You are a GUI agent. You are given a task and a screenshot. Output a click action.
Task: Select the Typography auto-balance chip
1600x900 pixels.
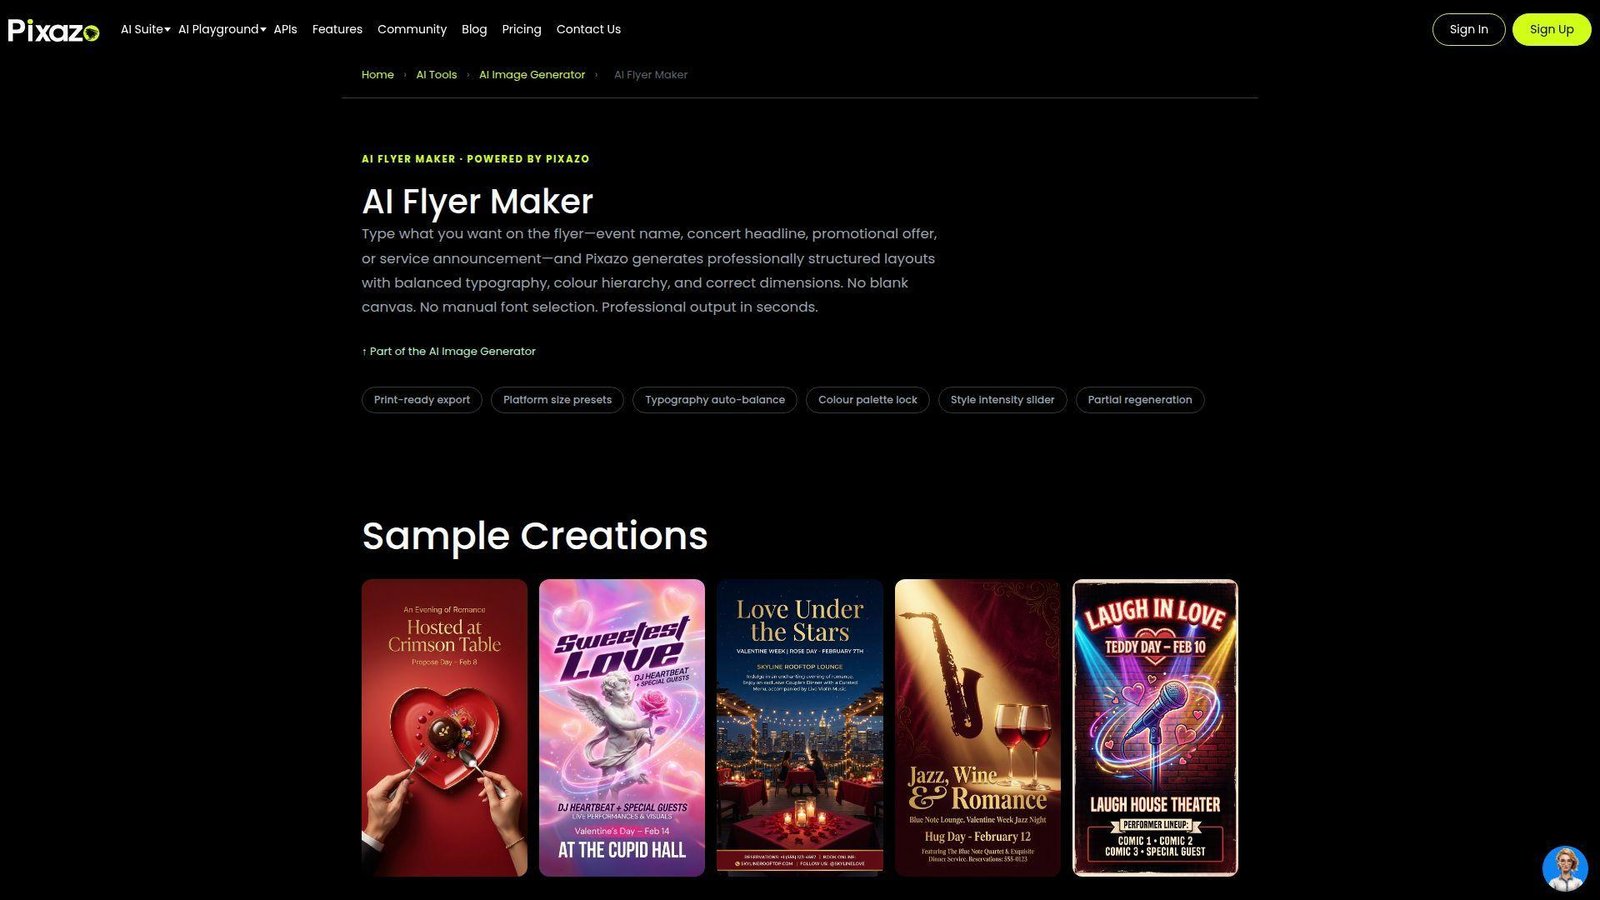(x=715, y=400)
